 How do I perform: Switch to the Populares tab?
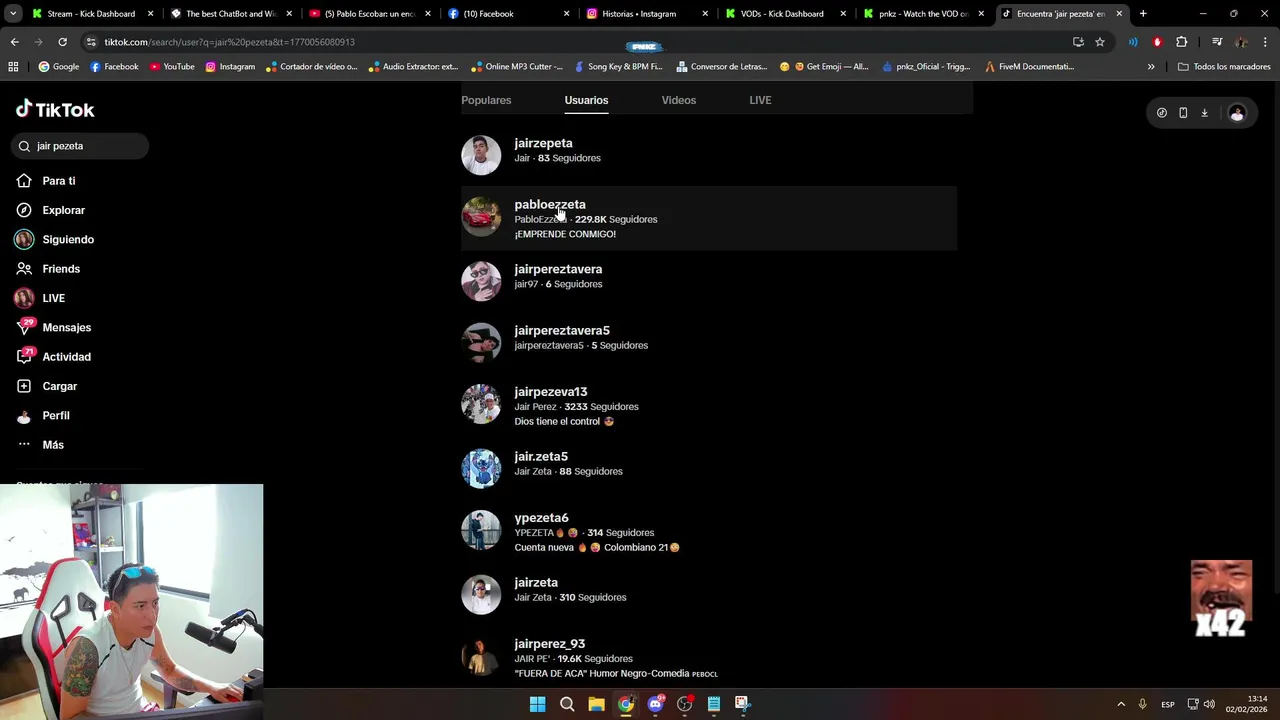tap(486, 100)
